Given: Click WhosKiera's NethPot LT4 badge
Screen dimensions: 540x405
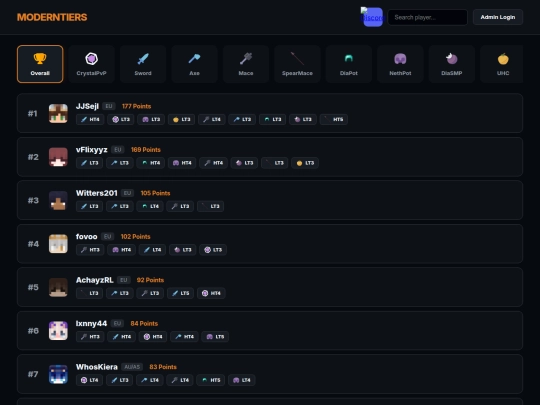Looking at the screenshot, I should click(x=242, y=380).
